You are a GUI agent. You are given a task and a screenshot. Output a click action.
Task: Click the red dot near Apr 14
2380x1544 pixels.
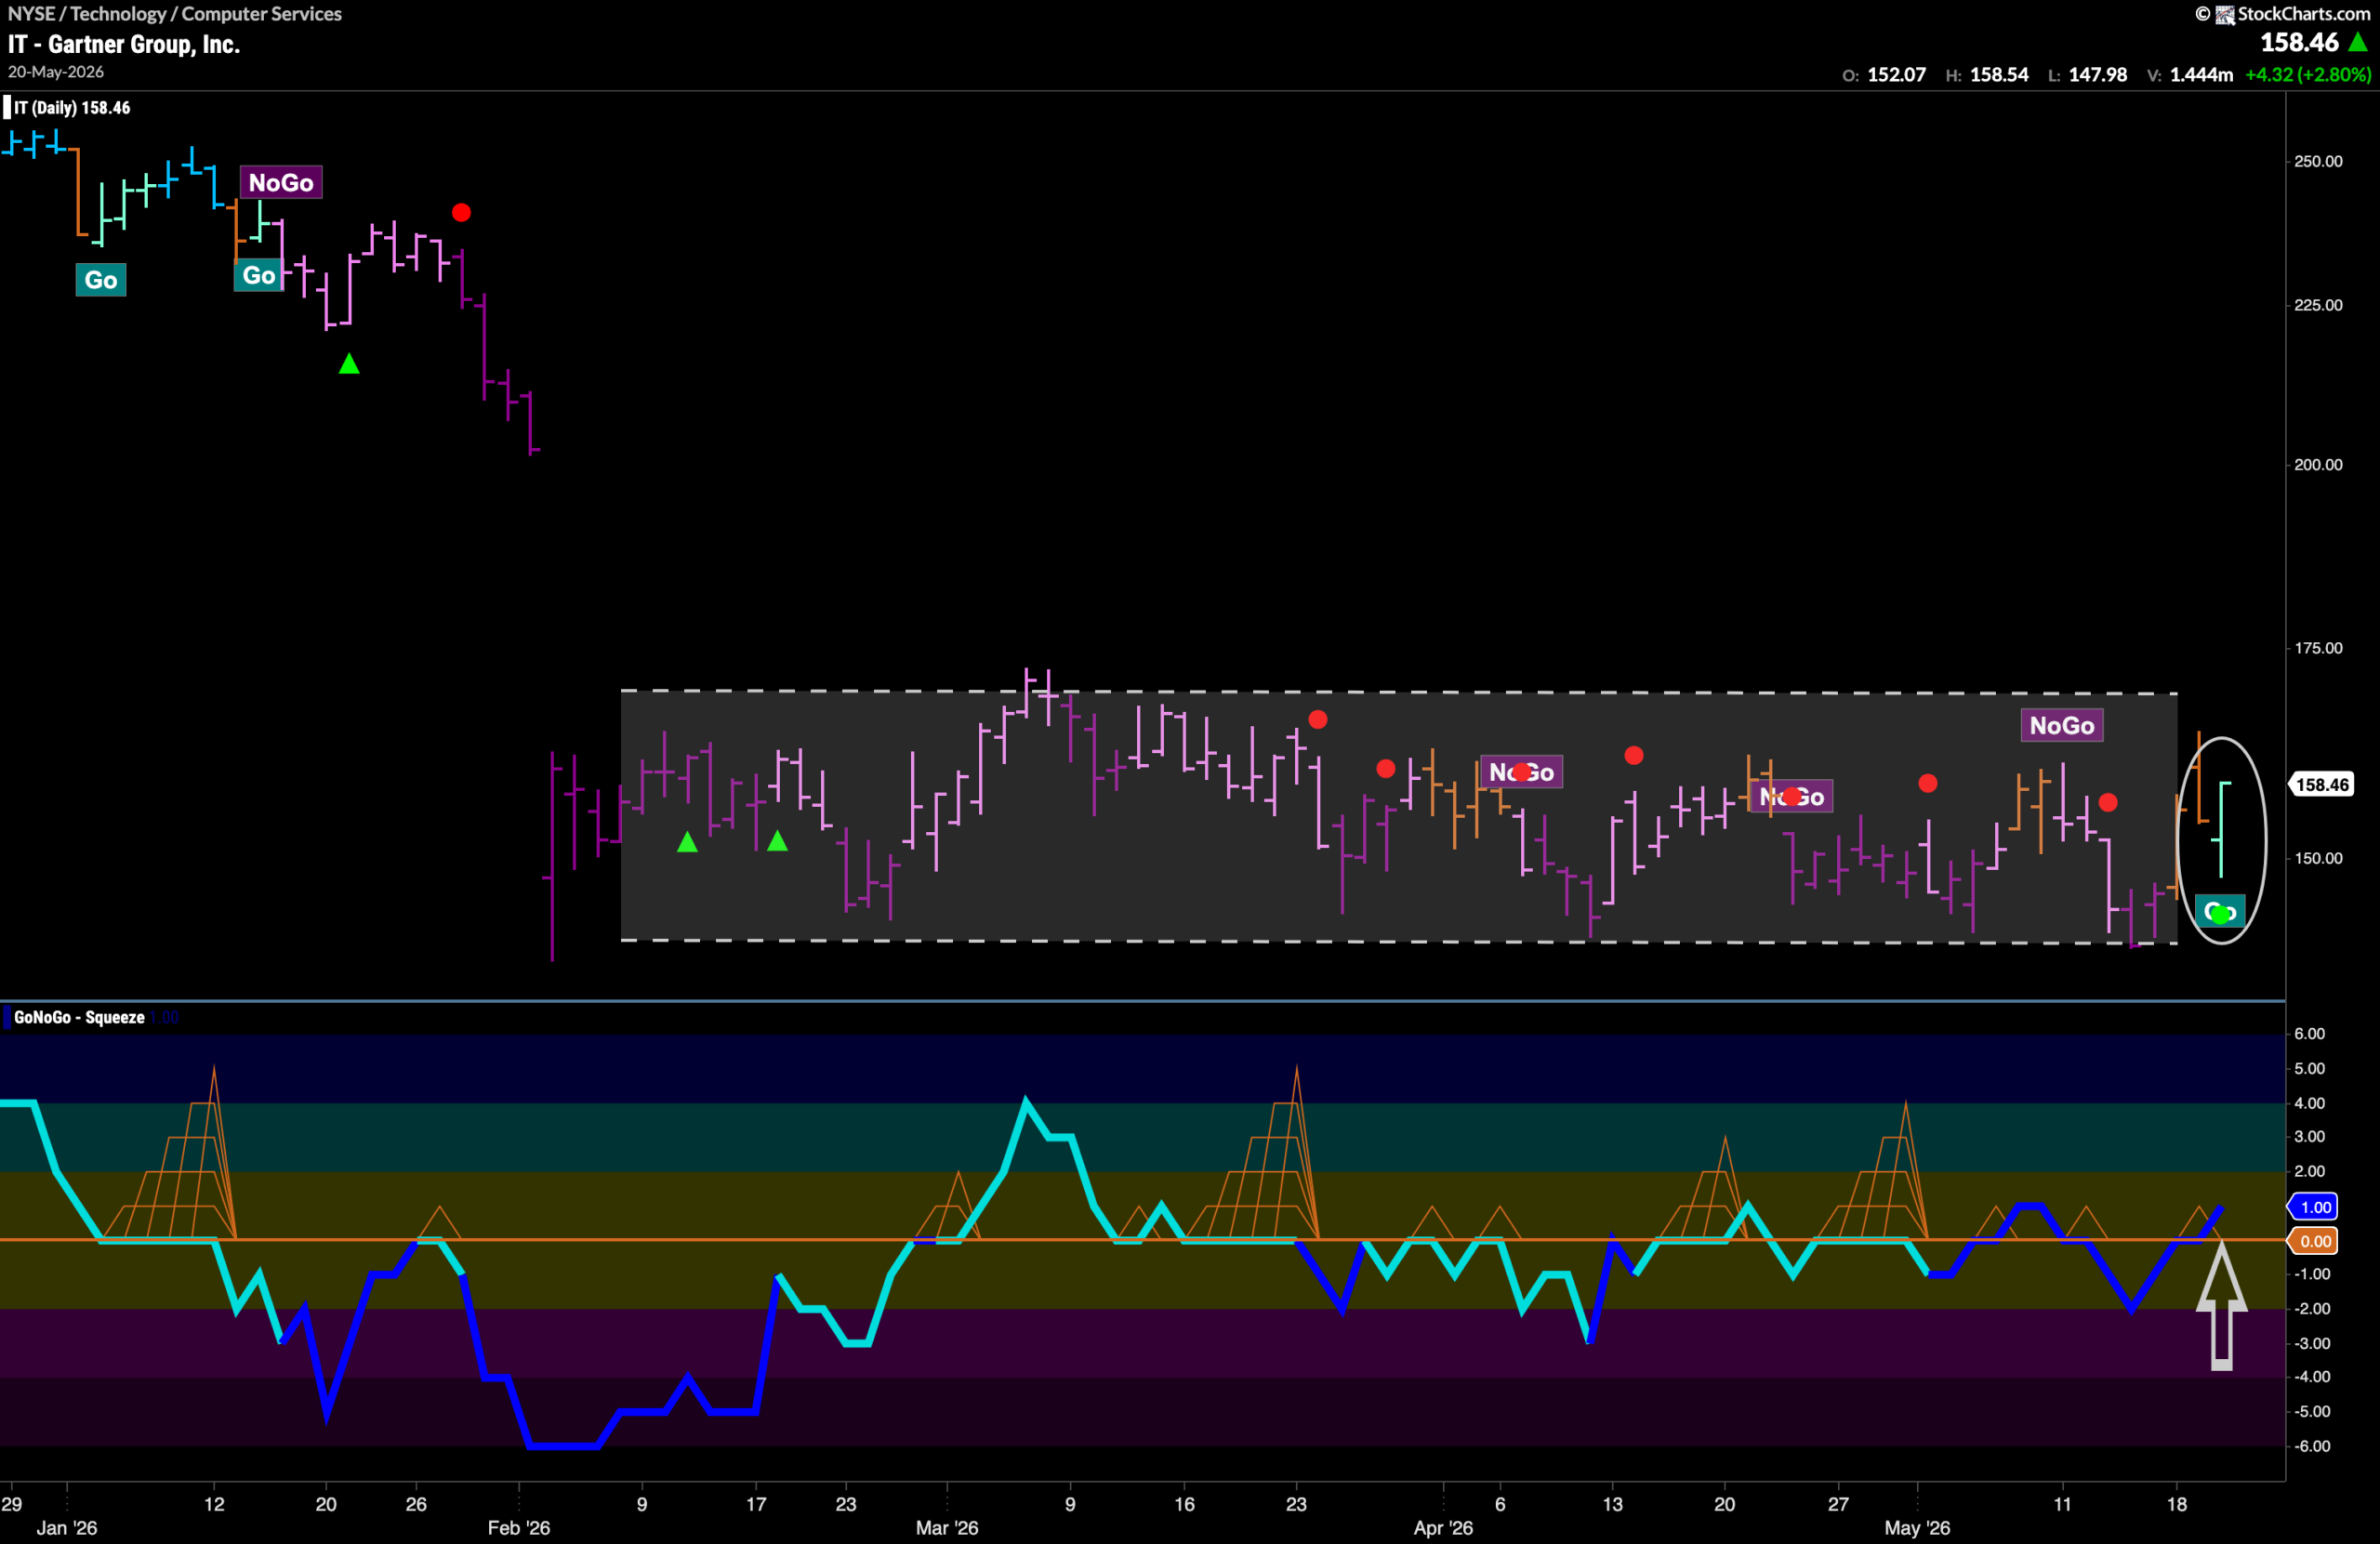(x=1634, y=756)
